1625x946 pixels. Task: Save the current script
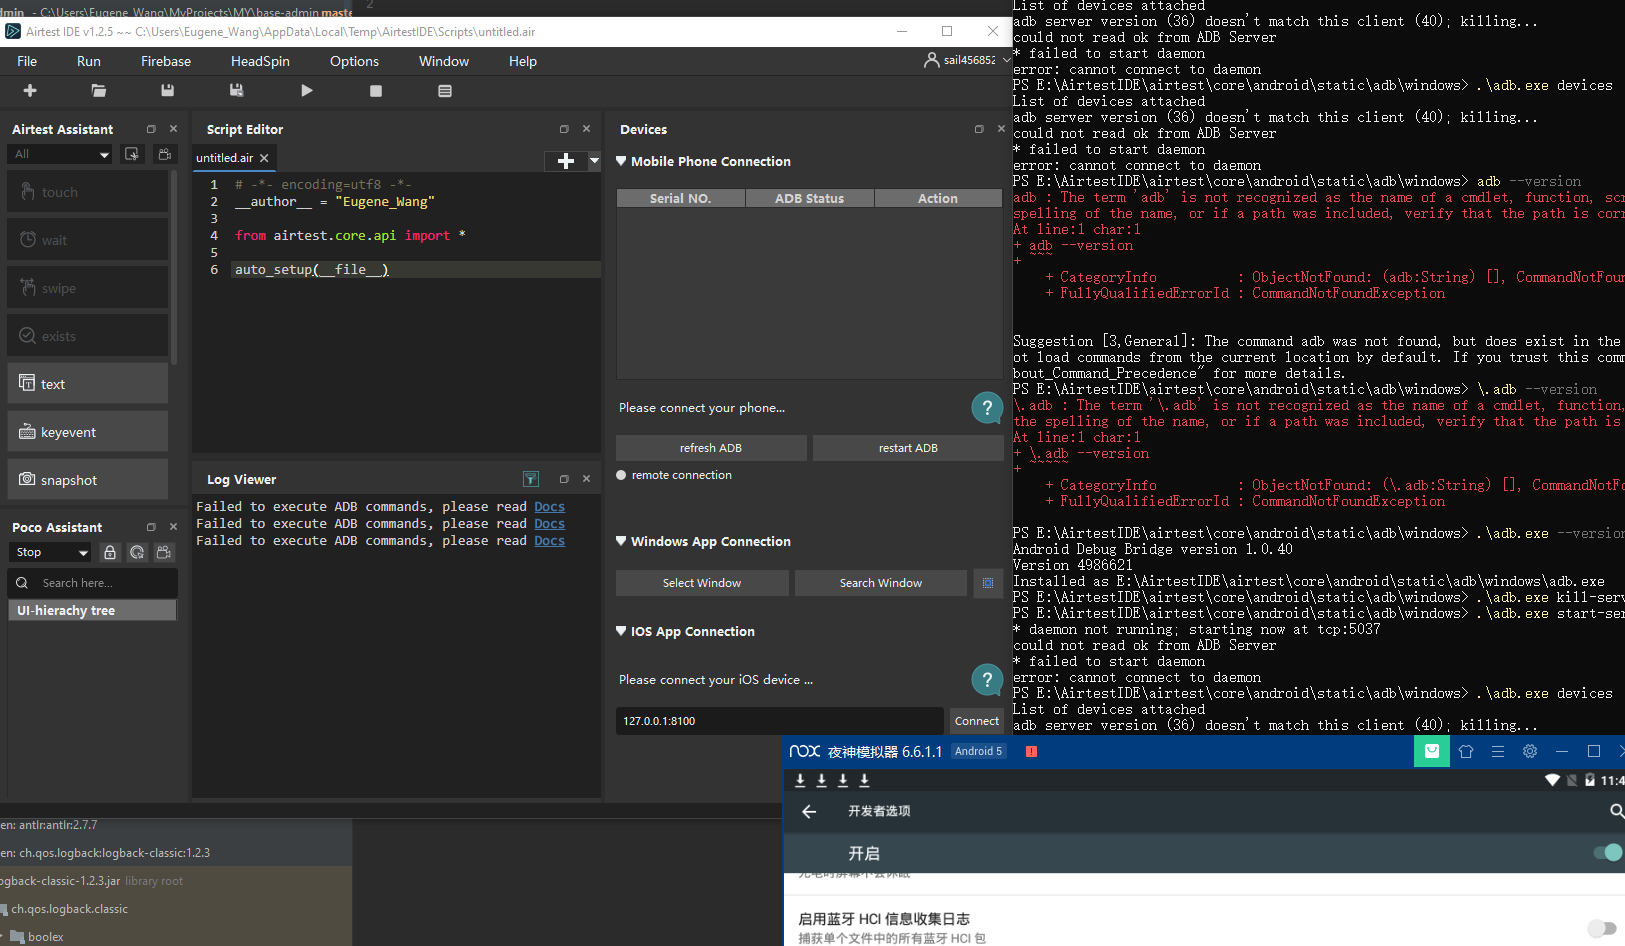[167, 90]
